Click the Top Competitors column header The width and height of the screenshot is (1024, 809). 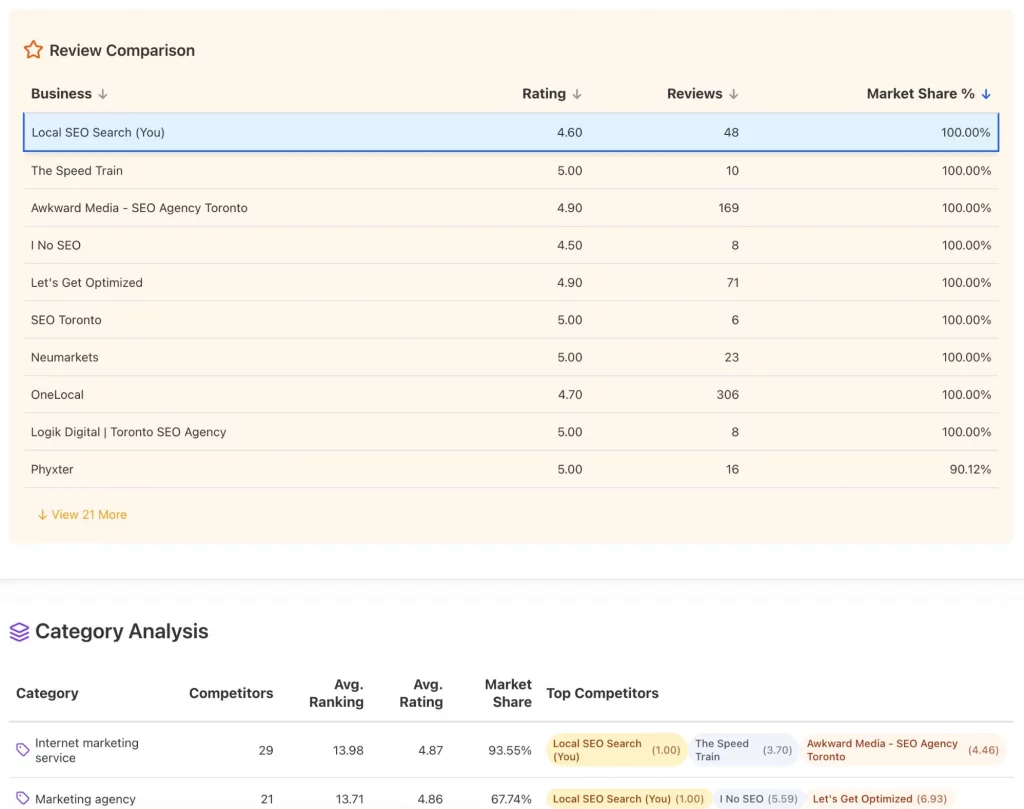(x=602, y=693)
